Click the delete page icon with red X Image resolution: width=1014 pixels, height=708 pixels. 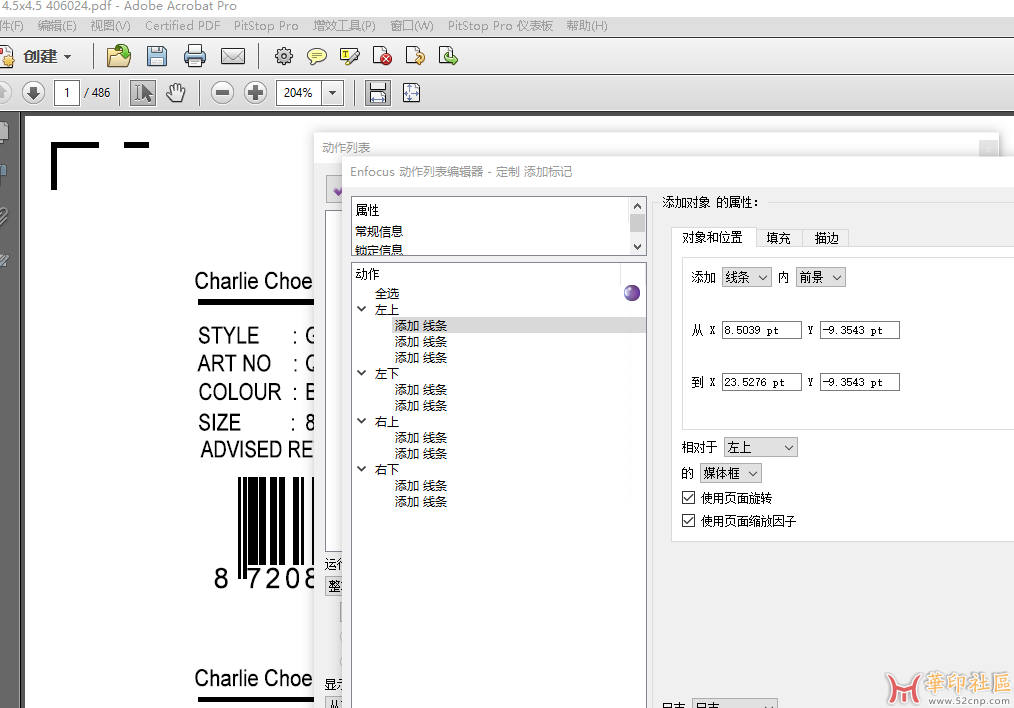[382, 56]
